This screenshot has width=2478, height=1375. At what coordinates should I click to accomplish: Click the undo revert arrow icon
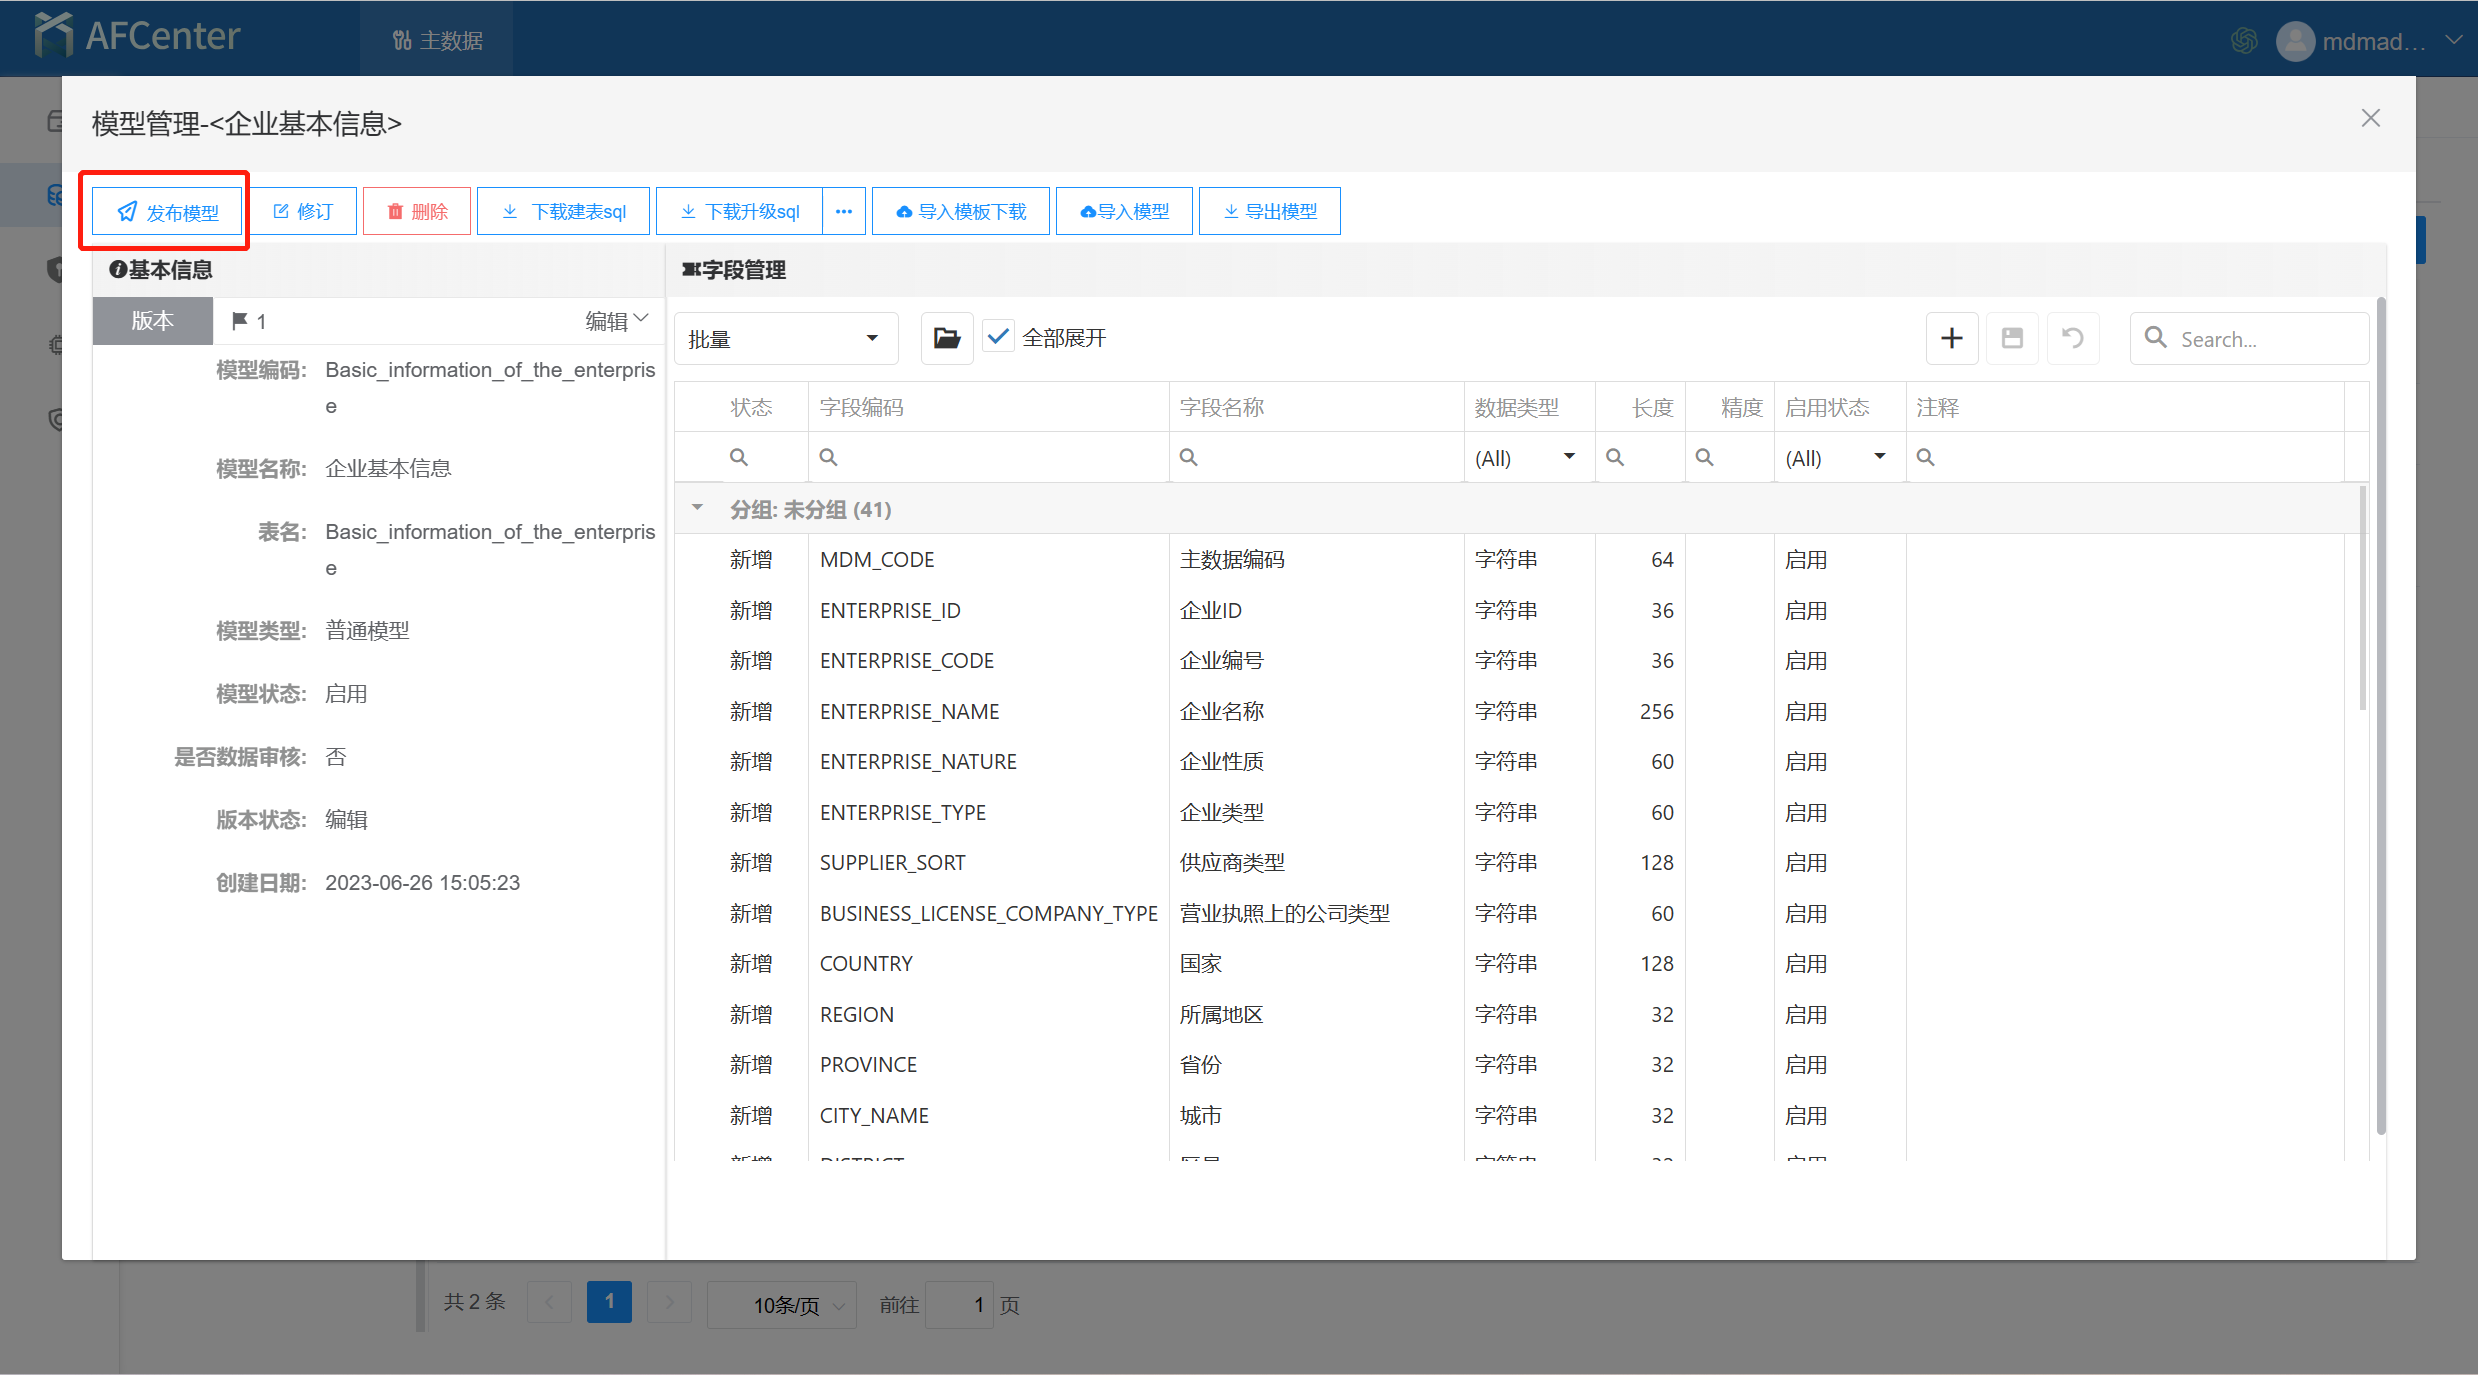click(2073, 339)
